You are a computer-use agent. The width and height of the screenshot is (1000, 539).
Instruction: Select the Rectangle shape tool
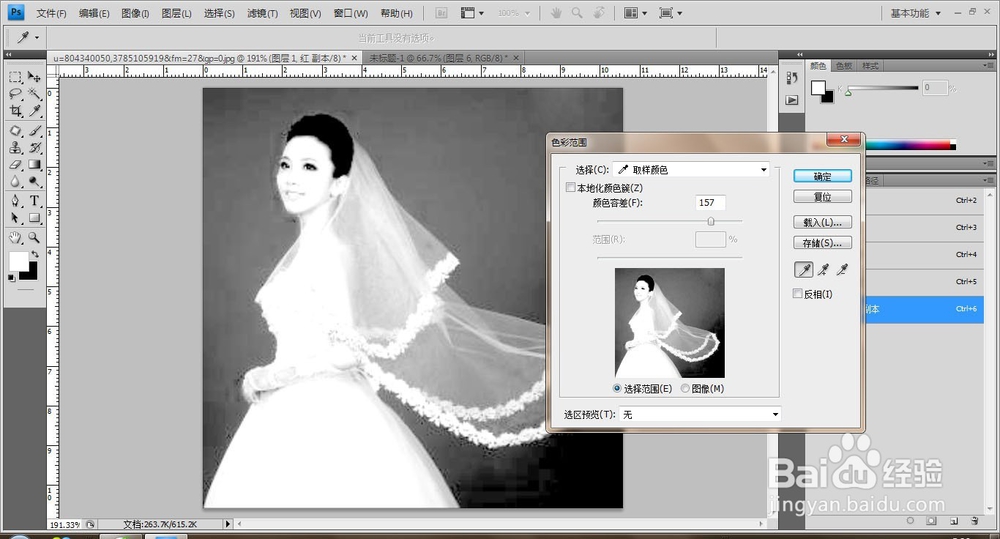point(34,218)
